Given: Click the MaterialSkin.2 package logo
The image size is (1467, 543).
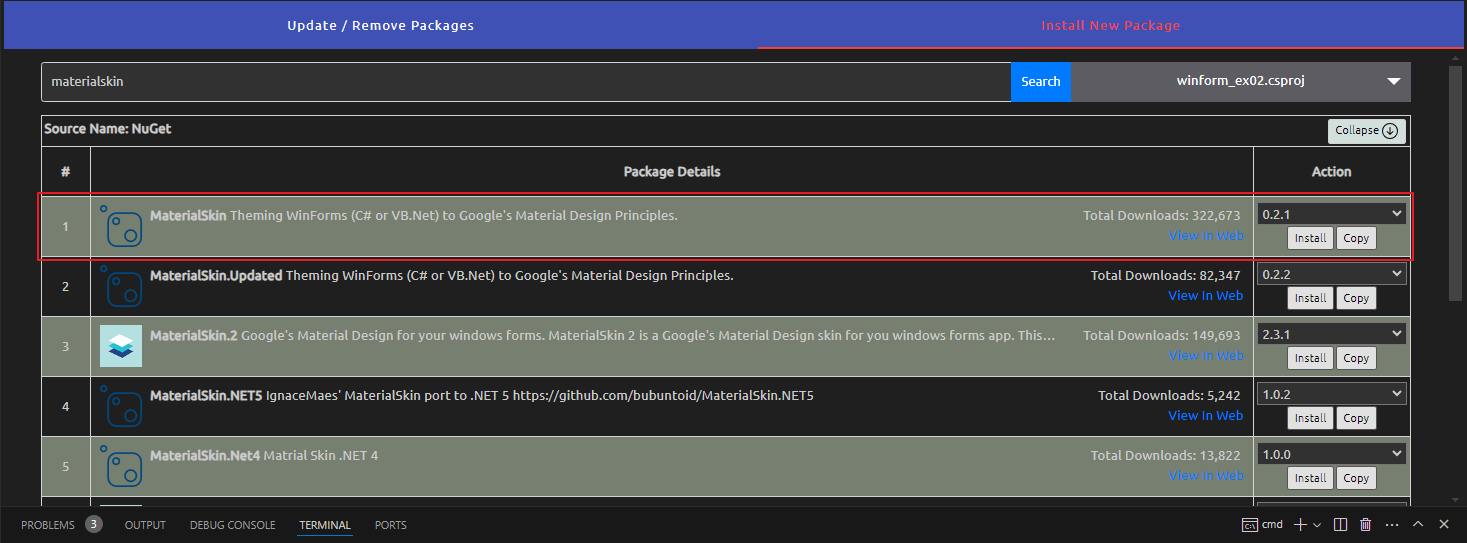Looking at the screenshot, I should pyautogui.click(x=121, y=347).
